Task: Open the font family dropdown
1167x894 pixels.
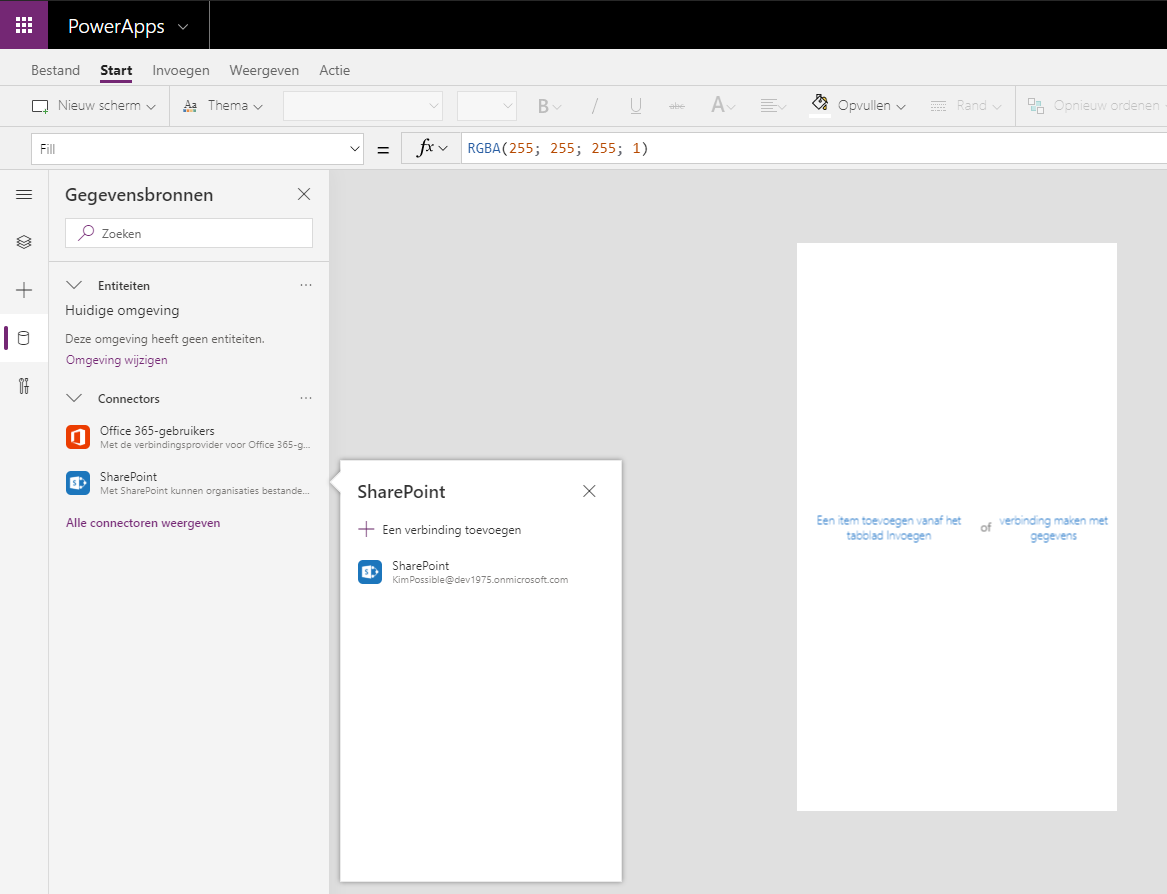Action: [363, 106]
